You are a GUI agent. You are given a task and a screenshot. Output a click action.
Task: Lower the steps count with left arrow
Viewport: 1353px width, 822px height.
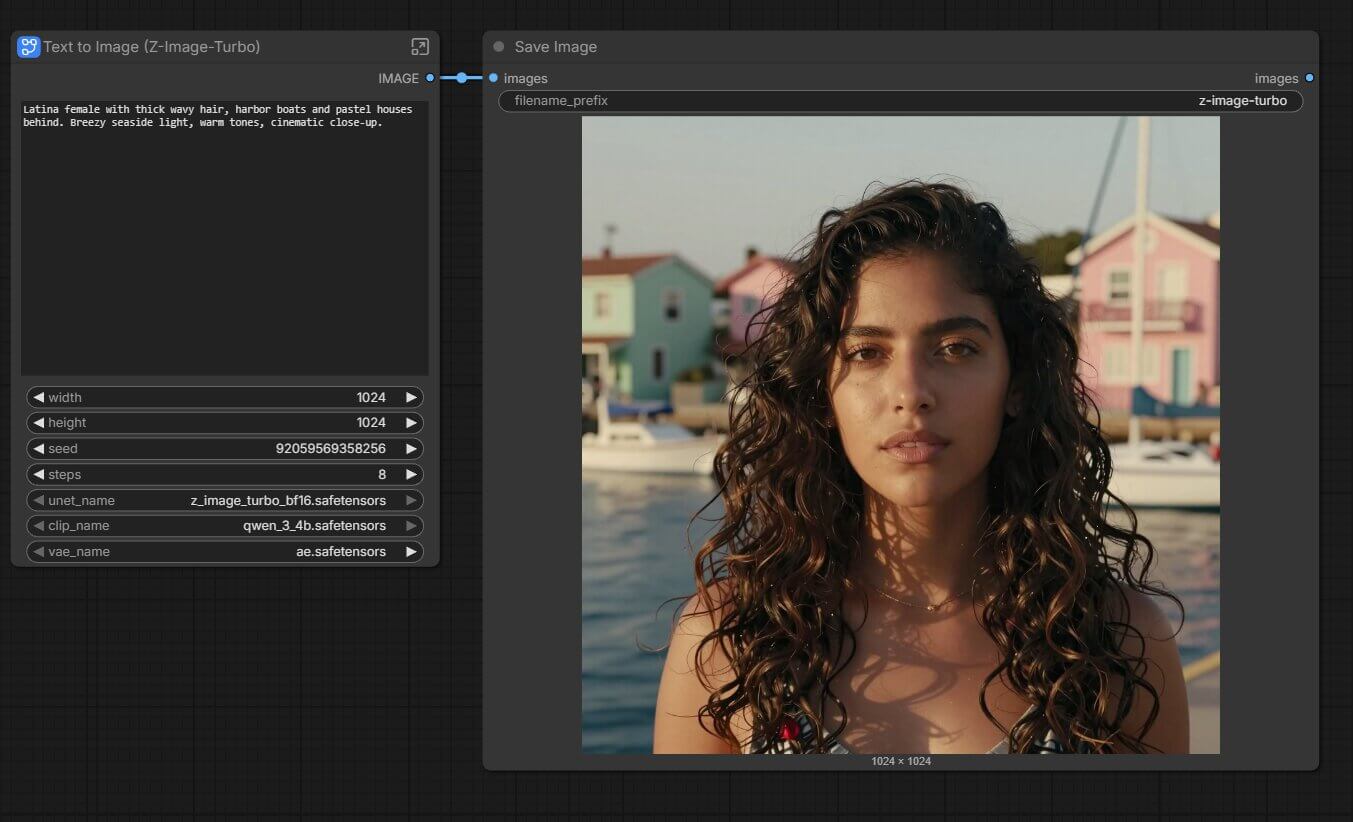pos(39,475)
